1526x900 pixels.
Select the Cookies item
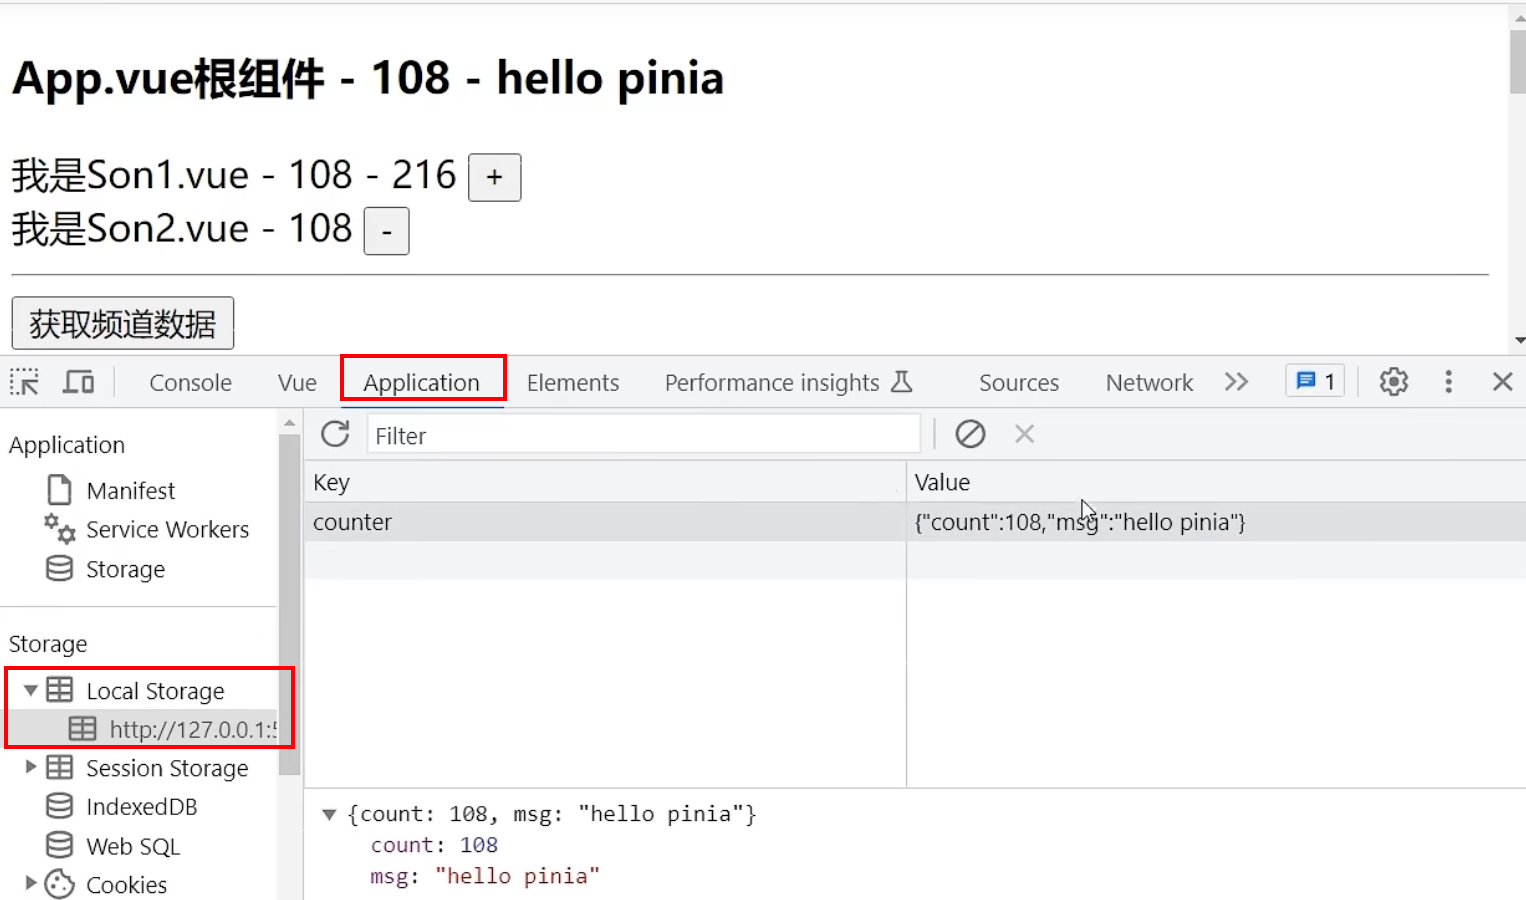coord(126,884)
